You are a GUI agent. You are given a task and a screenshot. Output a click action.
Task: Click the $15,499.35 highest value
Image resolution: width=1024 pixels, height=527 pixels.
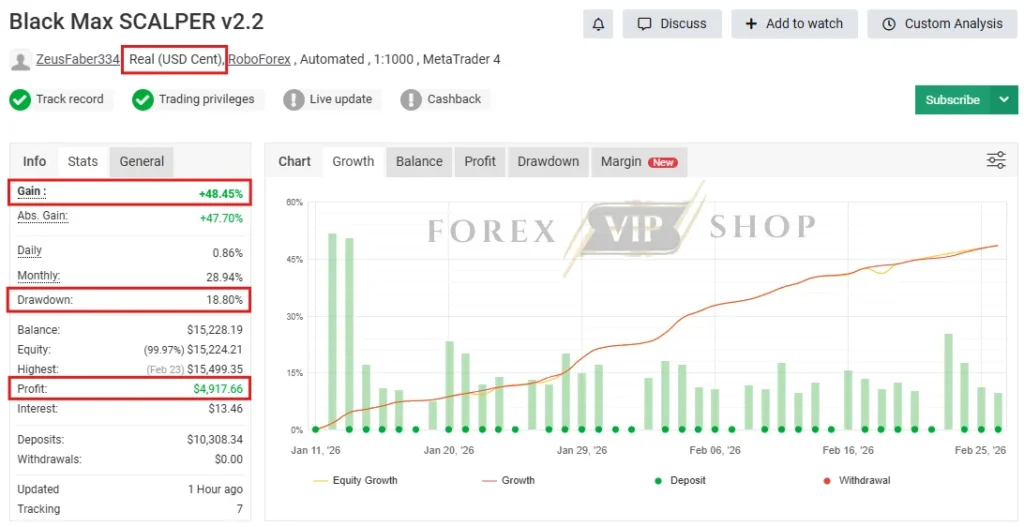click(x=215, y=370)
